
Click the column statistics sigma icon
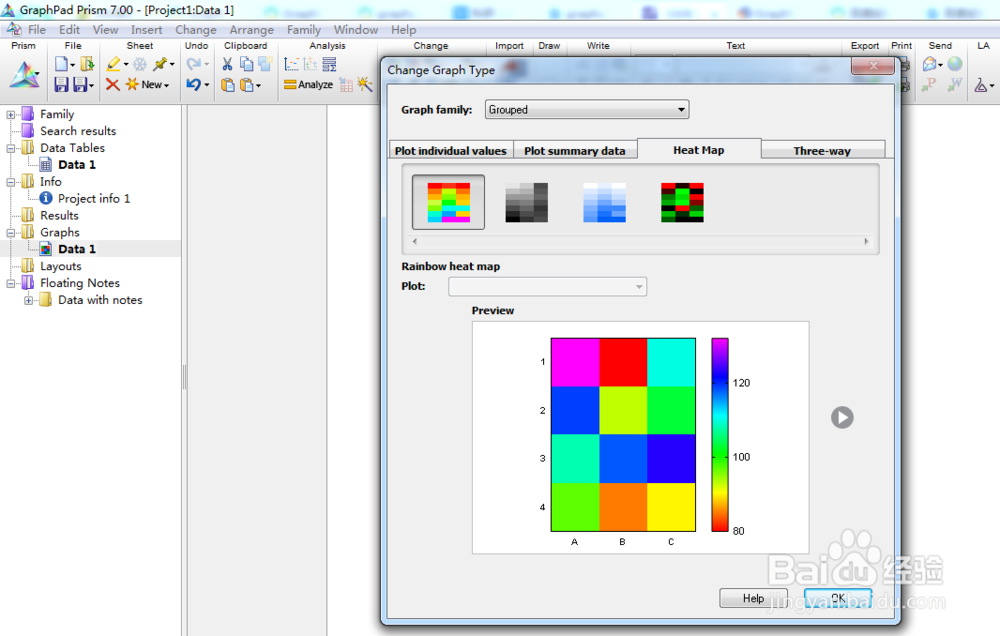click(329, 64)
